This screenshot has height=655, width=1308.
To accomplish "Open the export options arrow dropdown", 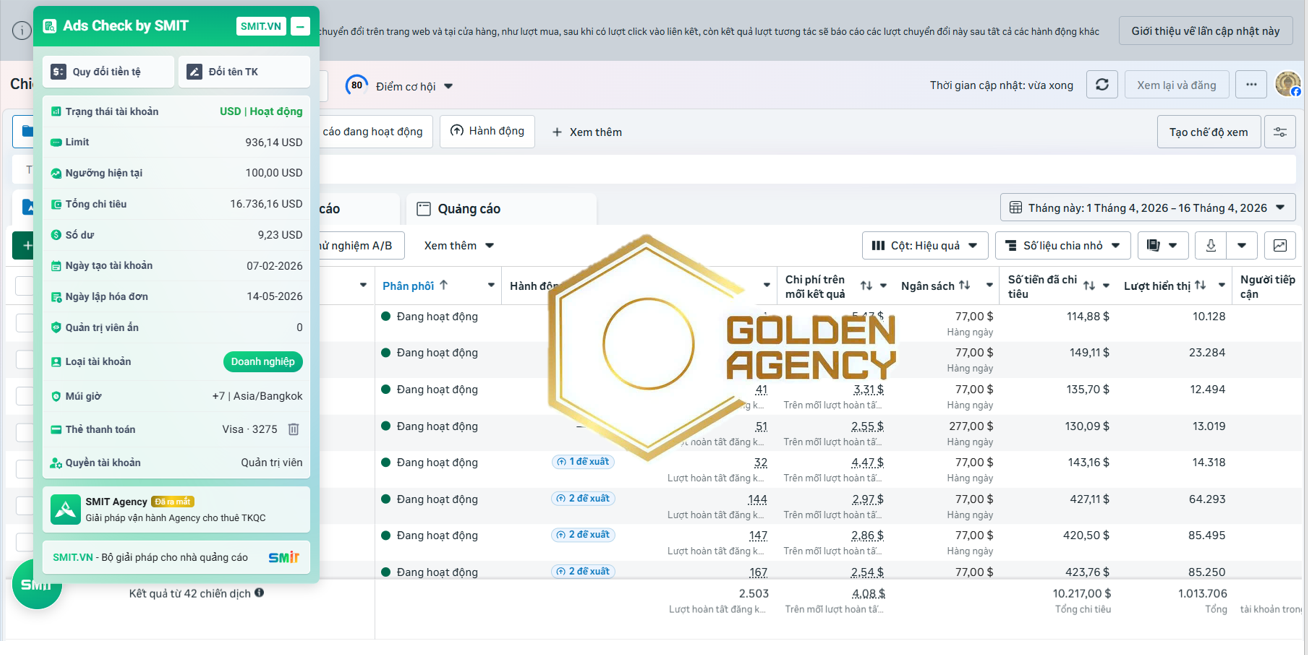I will [x=1242, y=246].
